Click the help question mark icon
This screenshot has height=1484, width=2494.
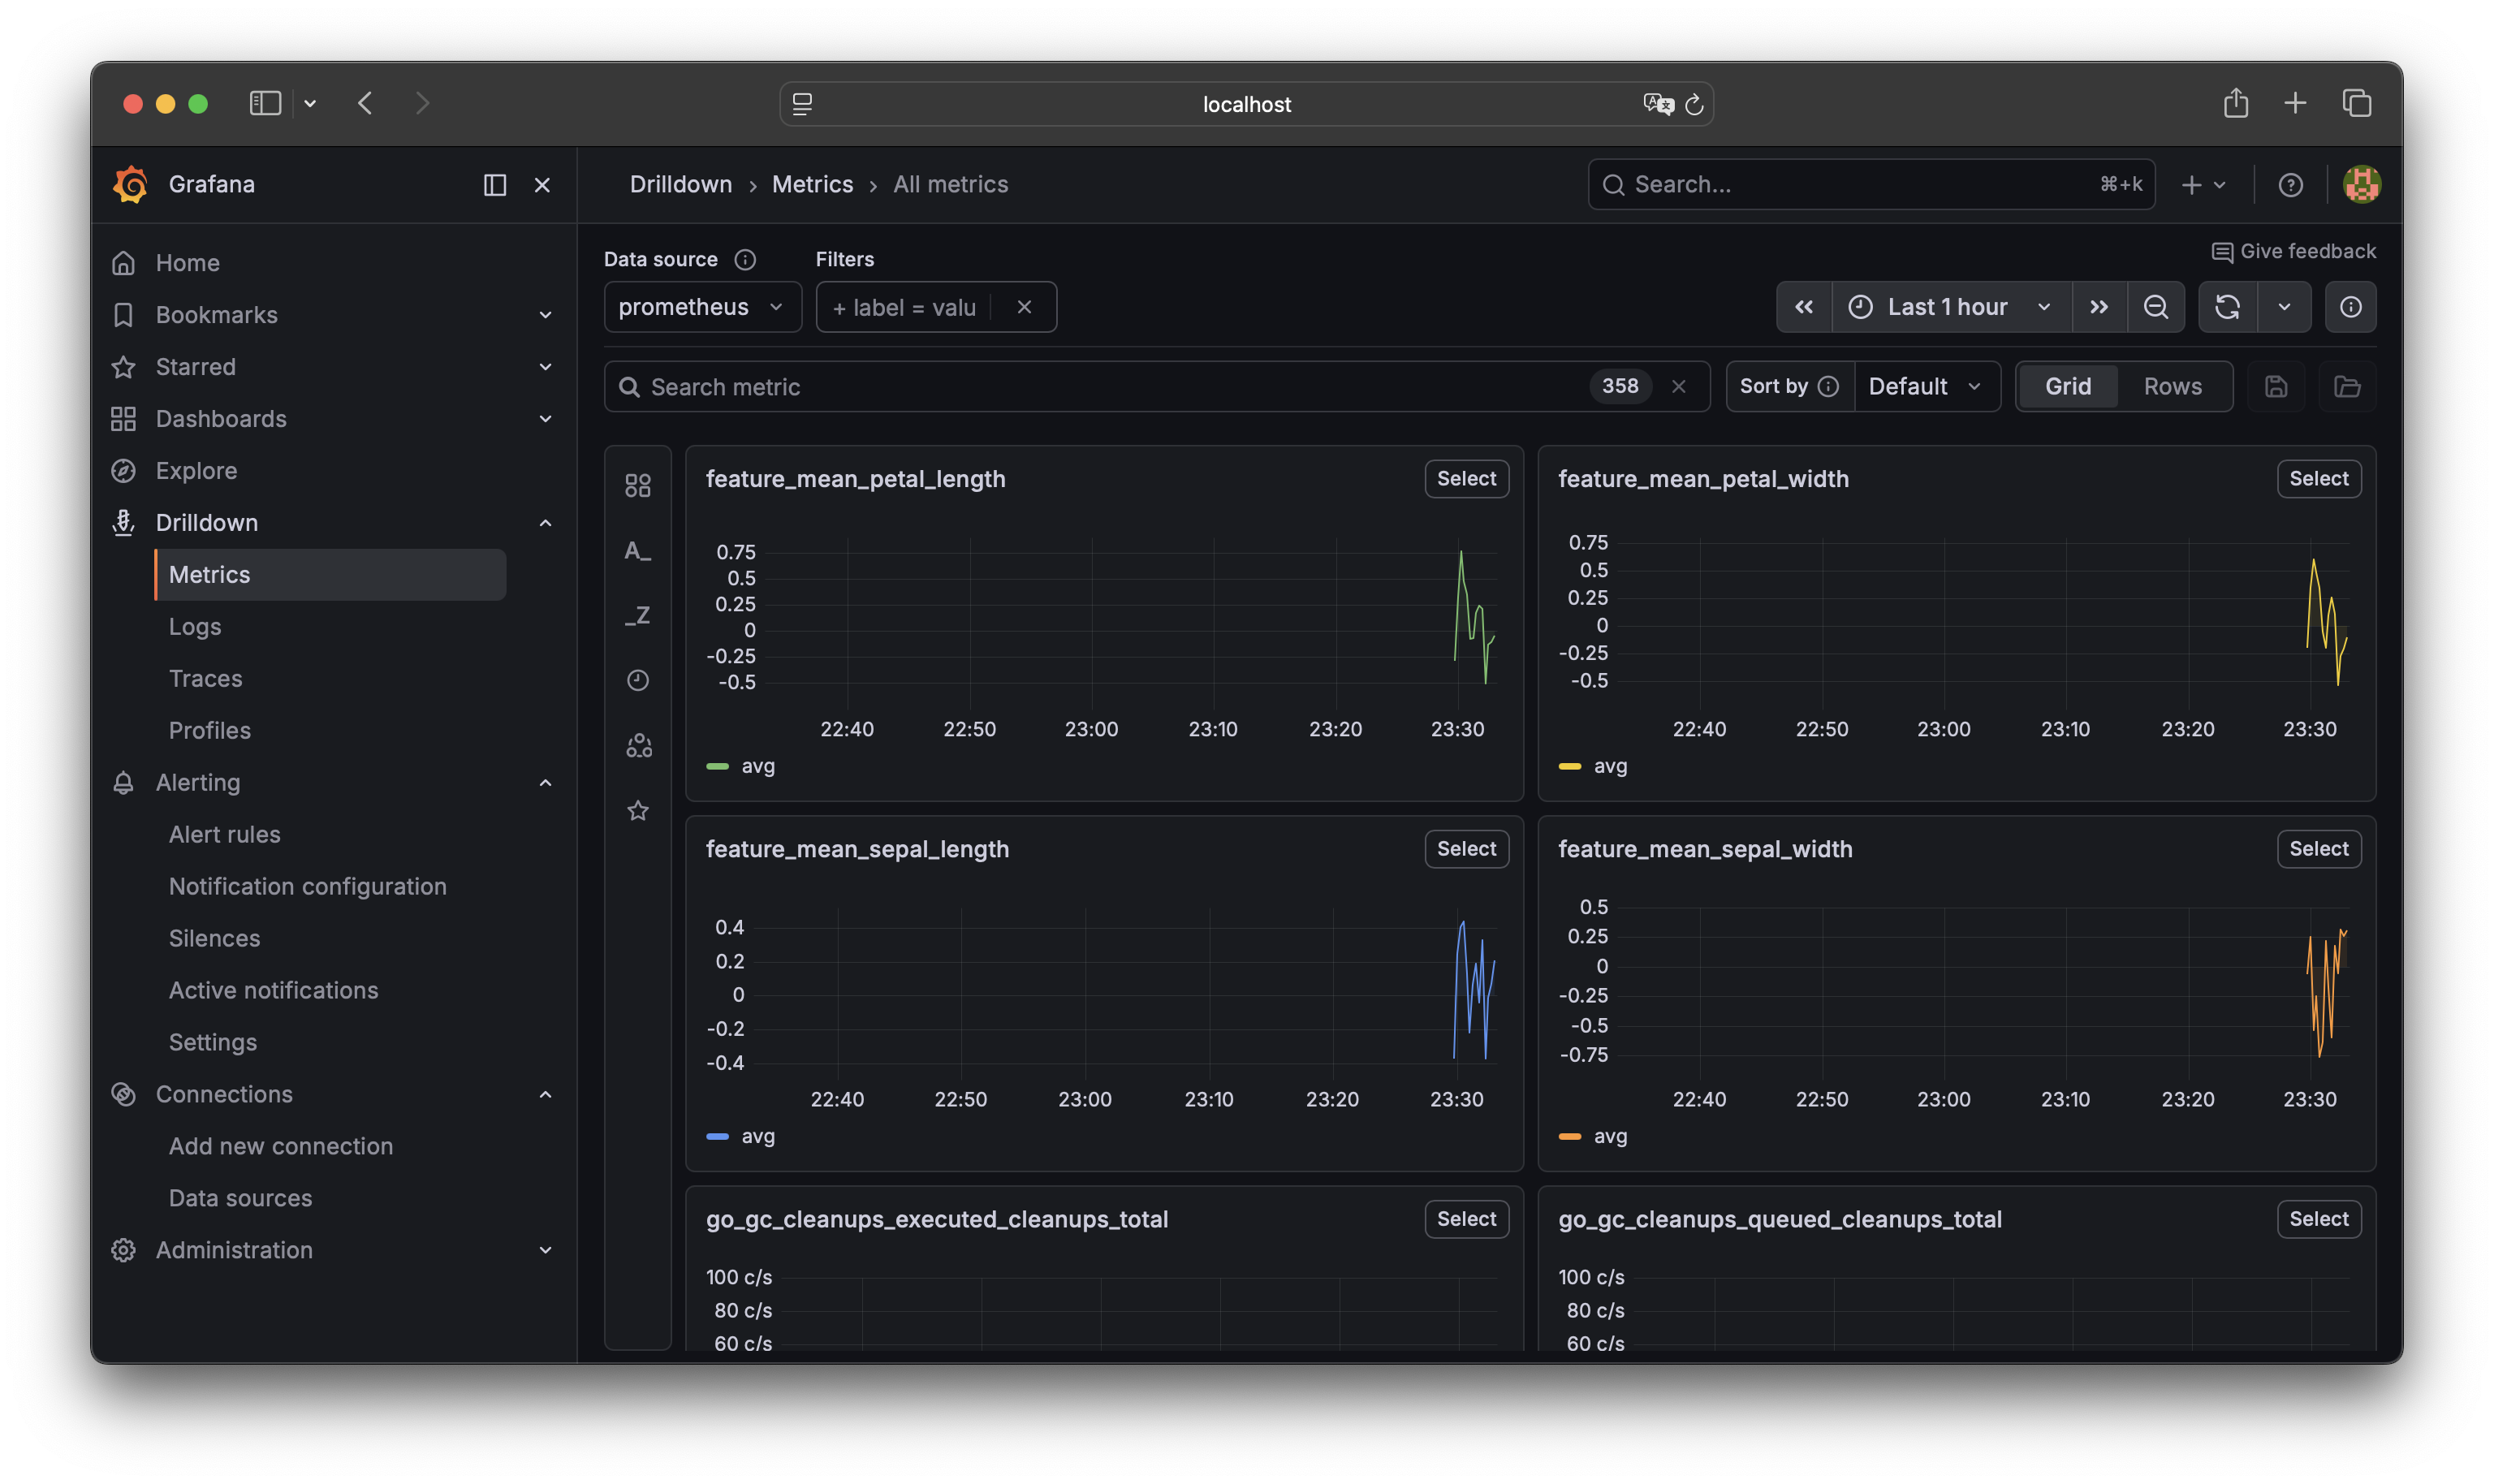[2290, 185]
